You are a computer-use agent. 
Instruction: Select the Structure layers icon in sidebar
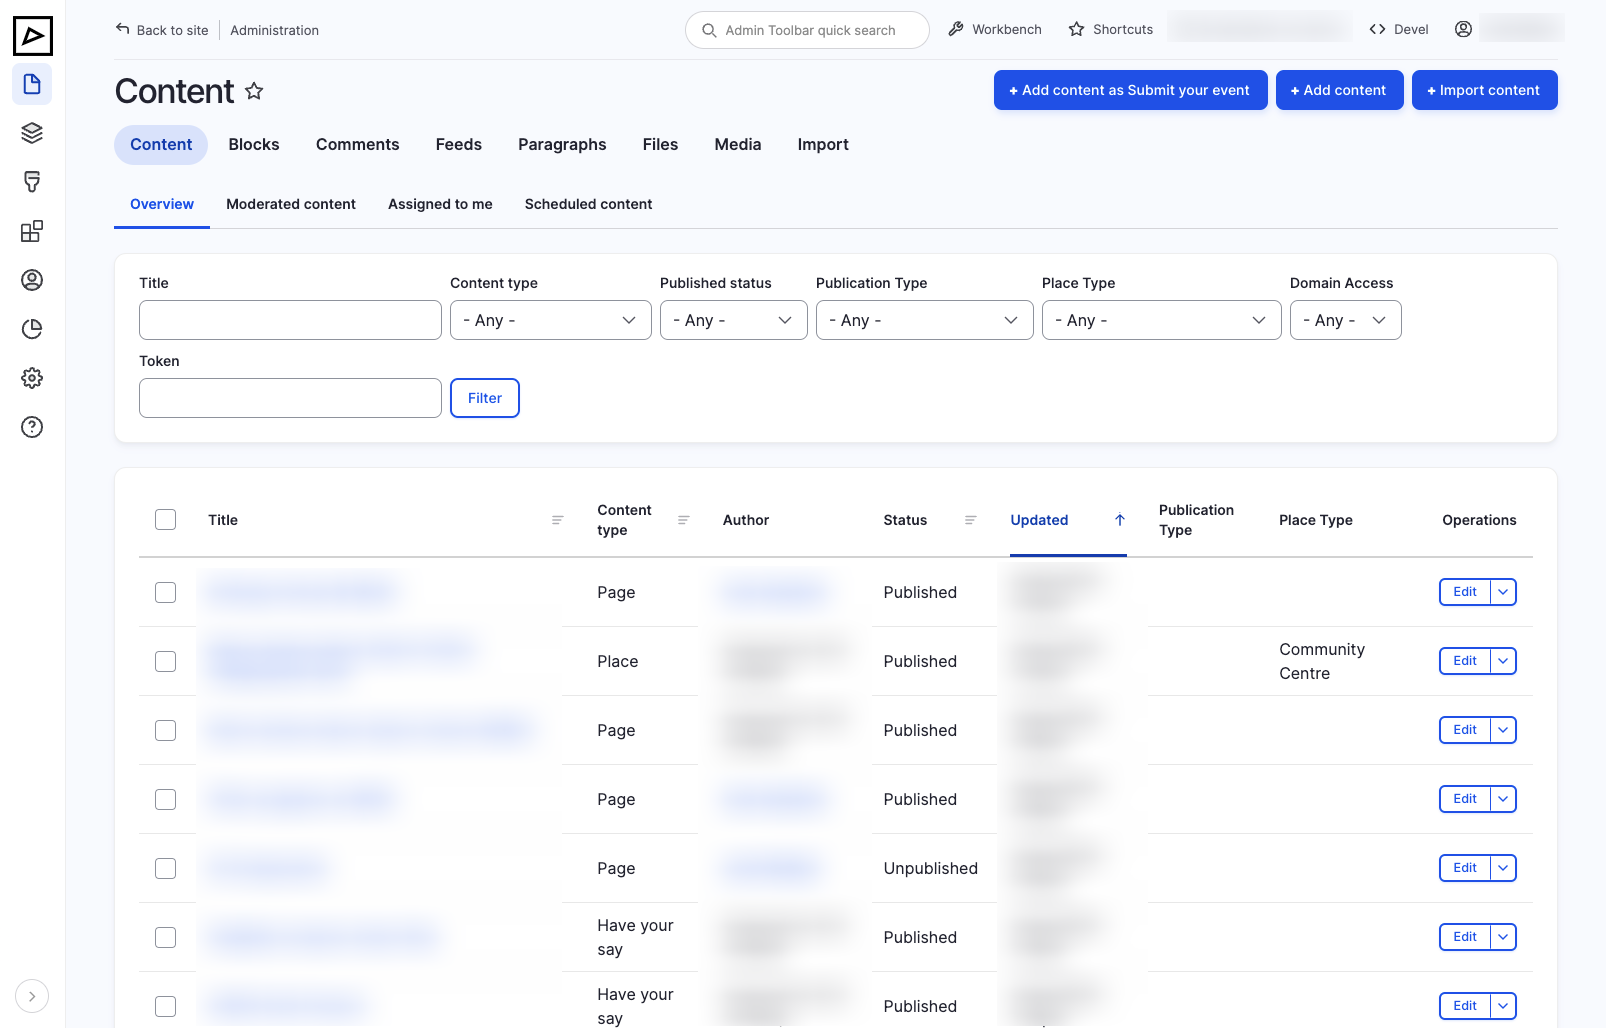pos(32,132)
